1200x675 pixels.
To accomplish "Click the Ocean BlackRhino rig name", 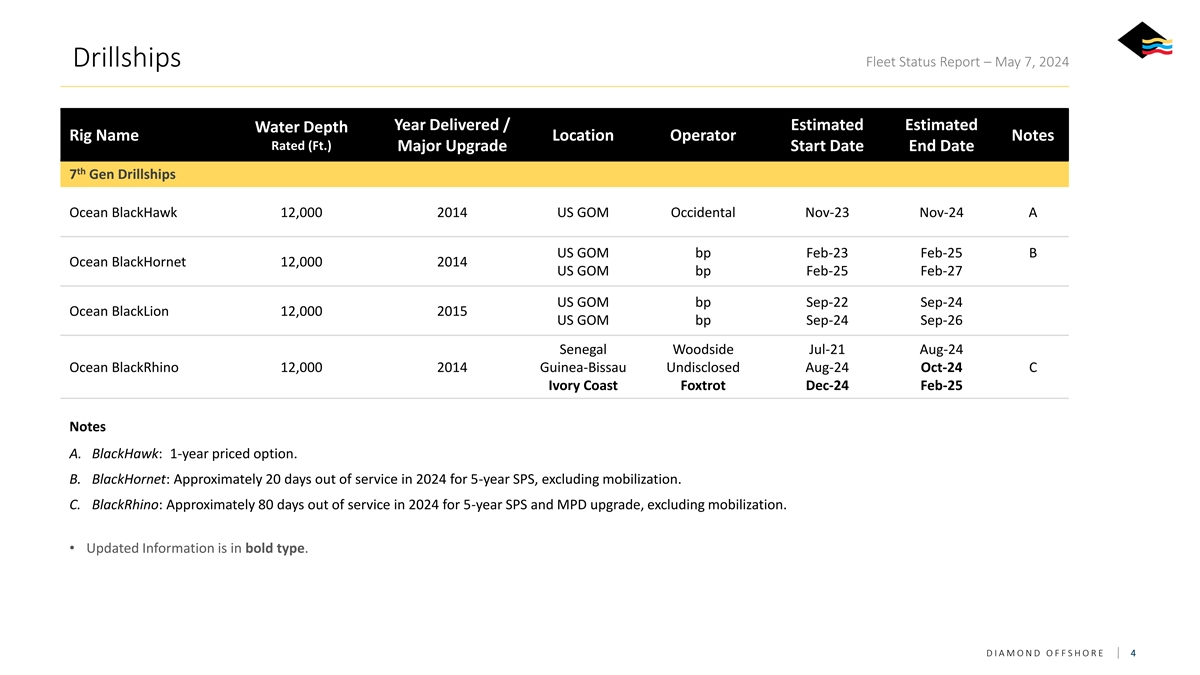I will pos(124,367).
